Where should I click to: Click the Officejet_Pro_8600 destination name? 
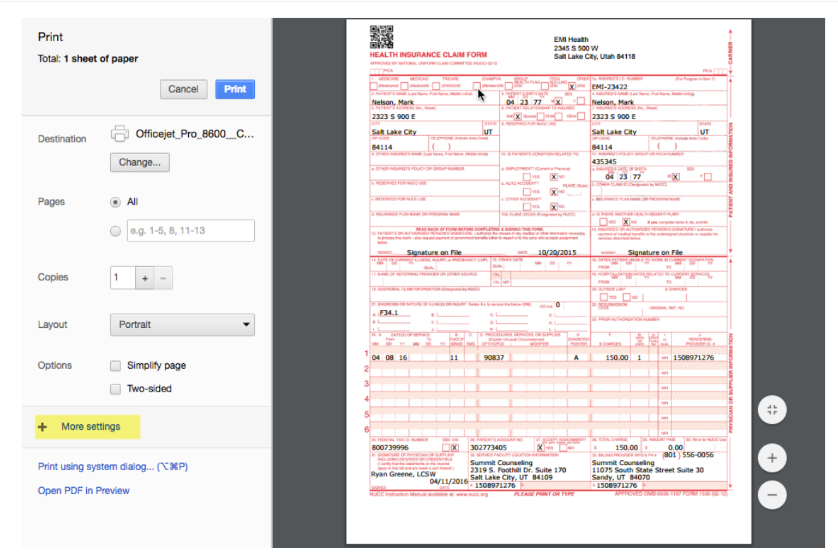tap(195, 134)
